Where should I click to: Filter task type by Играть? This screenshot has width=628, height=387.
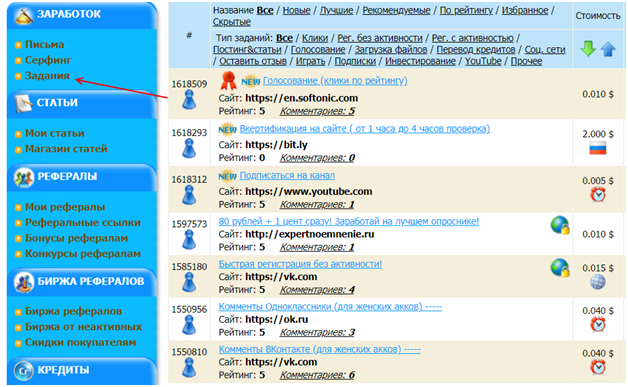pyautogui.click(x=310, y=61)
